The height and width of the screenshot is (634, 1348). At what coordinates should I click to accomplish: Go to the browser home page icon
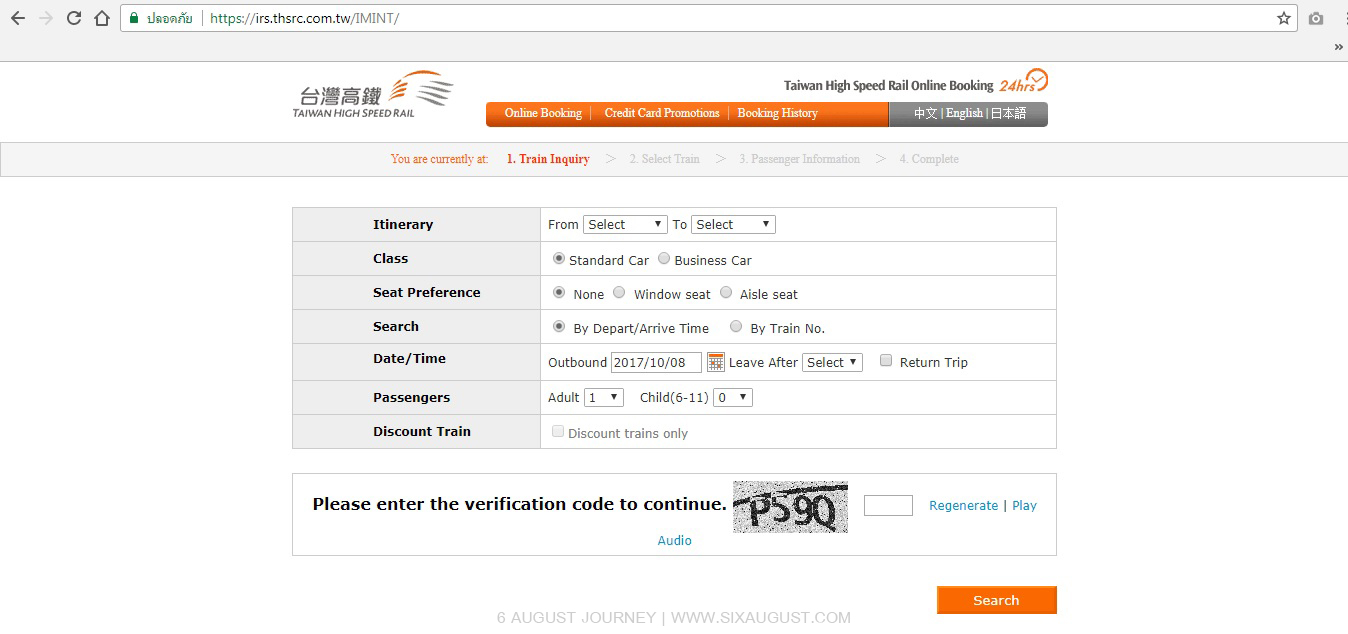pos(102,18)
